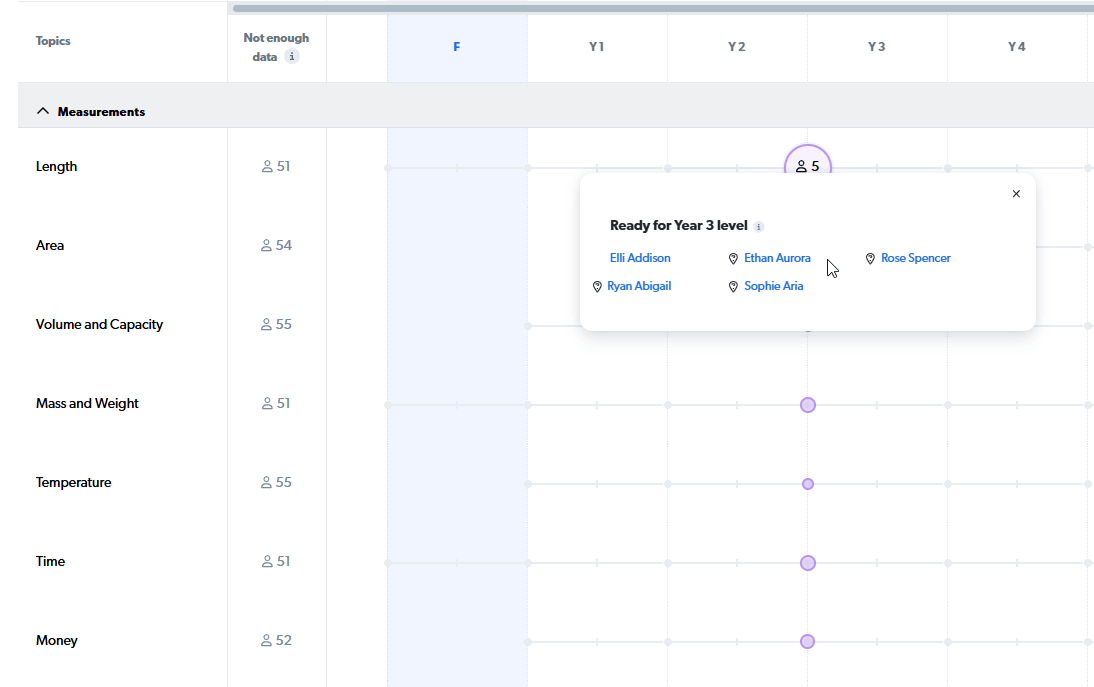Click the pin icon beside Rose Spencer
This screenshot has width=1094, height=687.
(x=870, y=259)
